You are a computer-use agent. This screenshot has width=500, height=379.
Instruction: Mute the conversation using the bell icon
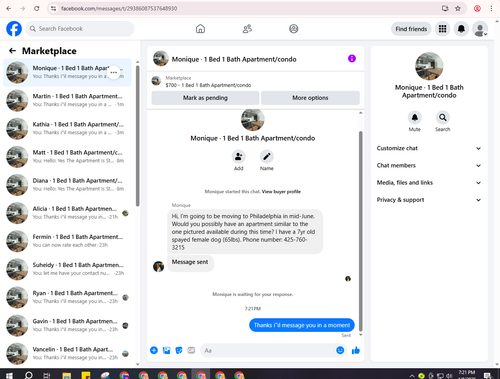(415, 117)
